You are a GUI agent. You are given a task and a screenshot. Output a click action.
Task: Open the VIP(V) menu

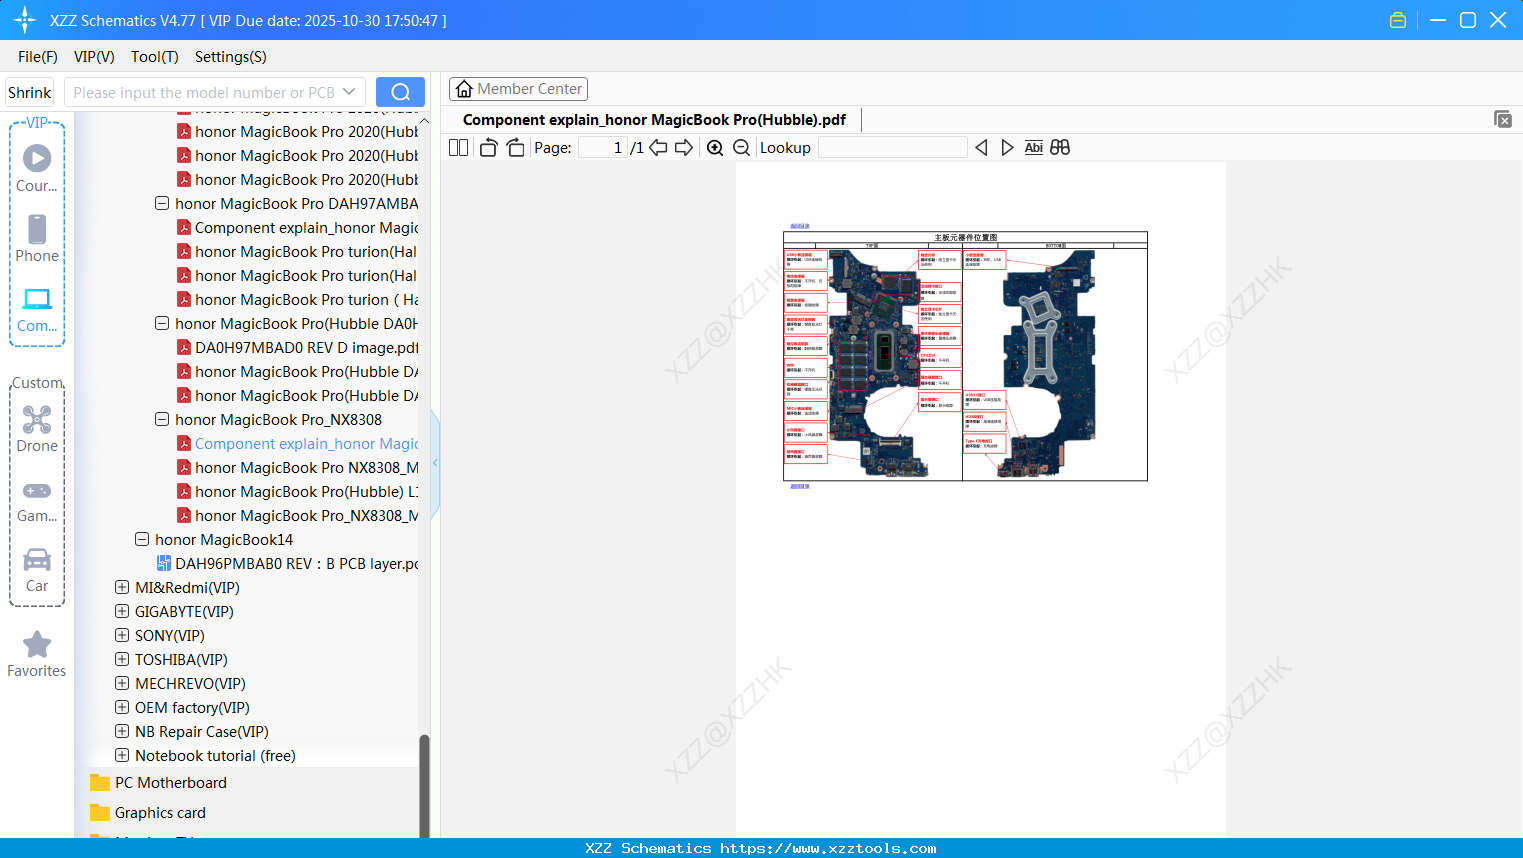click(x=94, y=57)
